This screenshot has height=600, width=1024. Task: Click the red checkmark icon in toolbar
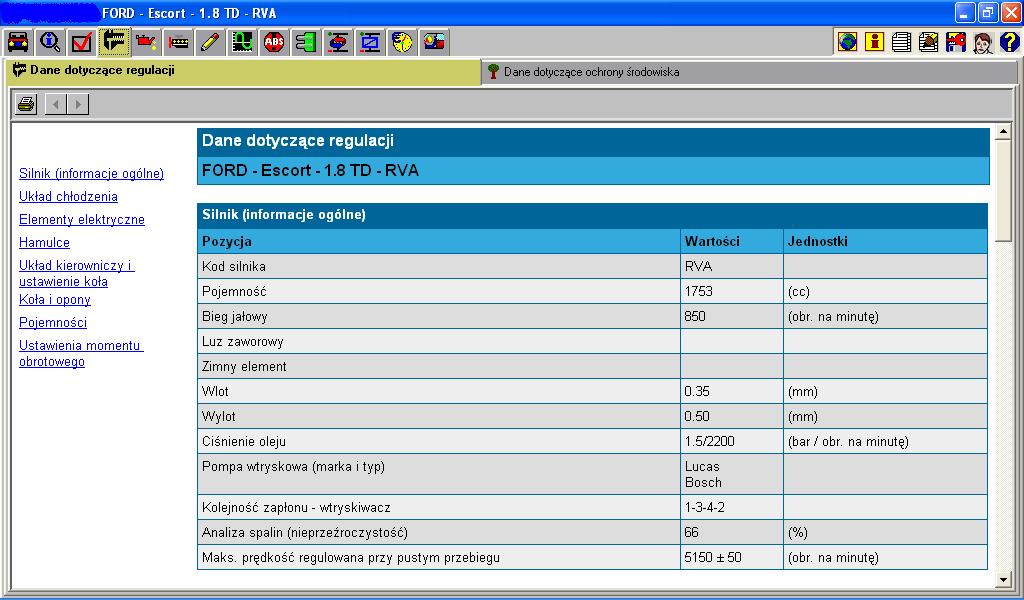click(82, 42)
